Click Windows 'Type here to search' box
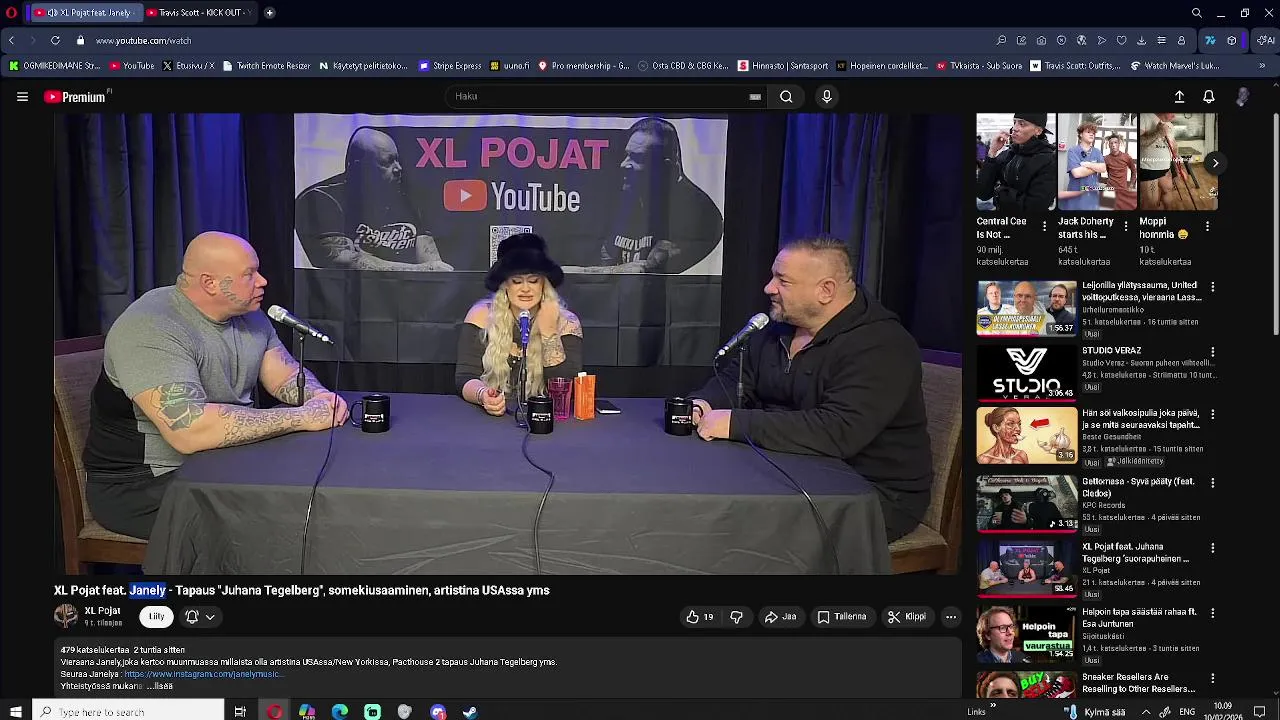 pos(129,712)
